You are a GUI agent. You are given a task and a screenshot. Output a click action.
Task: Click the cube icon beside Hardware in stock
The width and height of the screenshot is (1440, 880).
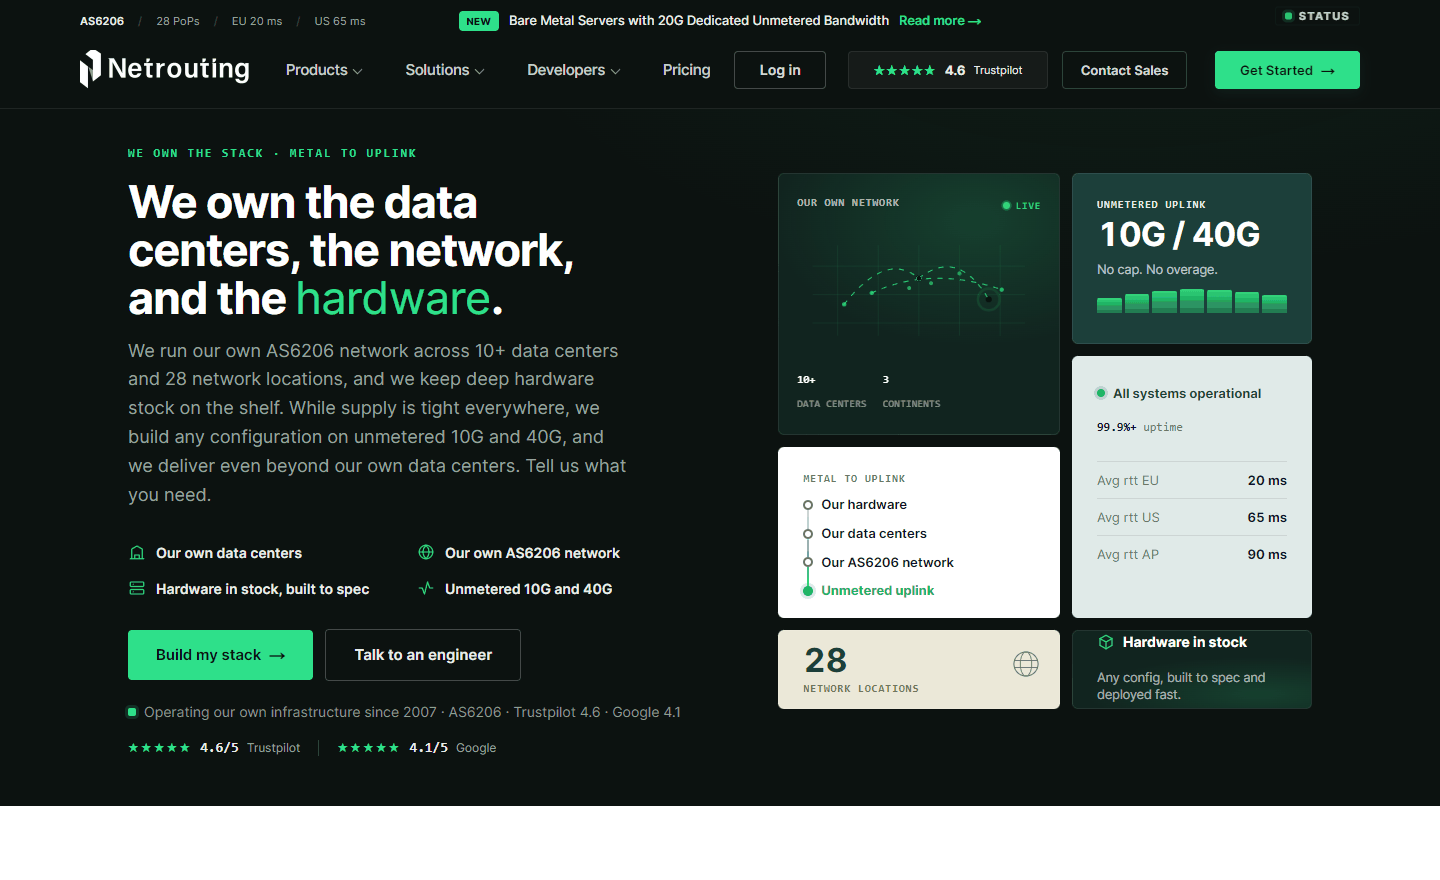tap(1106, 642)
